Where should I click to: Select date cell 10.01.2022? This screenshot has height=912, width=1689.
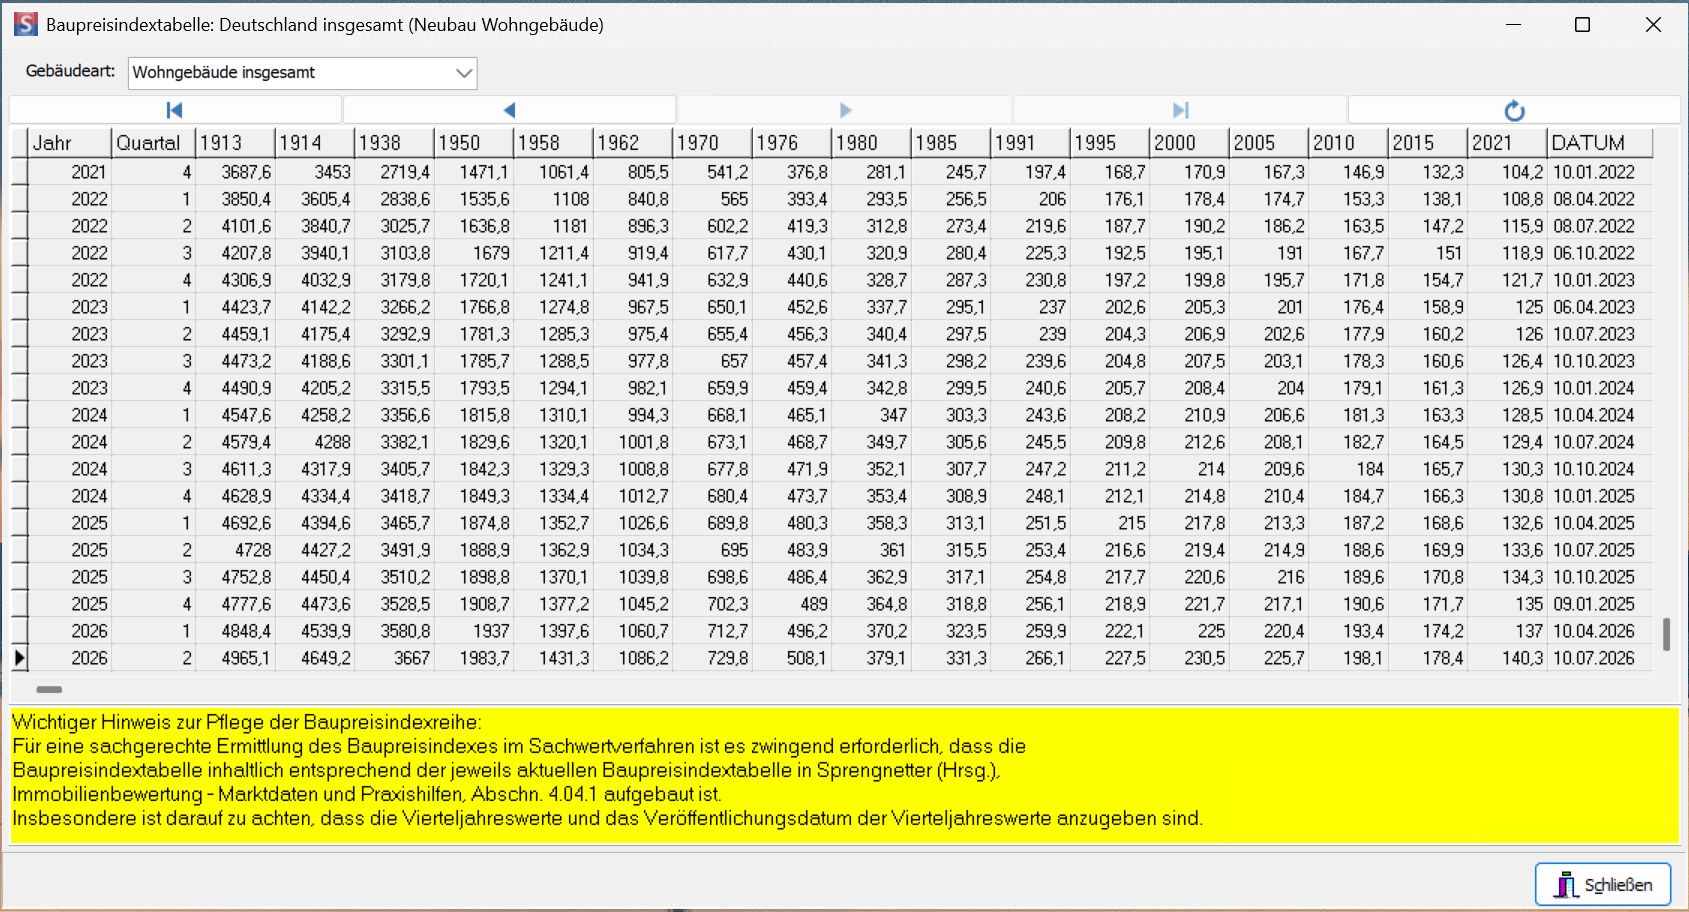pos(1600,172)
